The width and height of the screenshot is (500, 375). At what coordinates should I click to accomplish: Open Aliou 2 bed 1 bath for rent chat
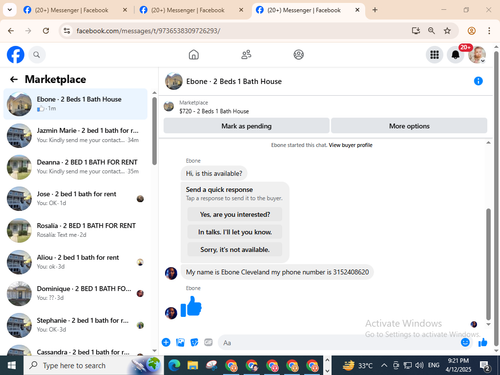click(75, 262)
